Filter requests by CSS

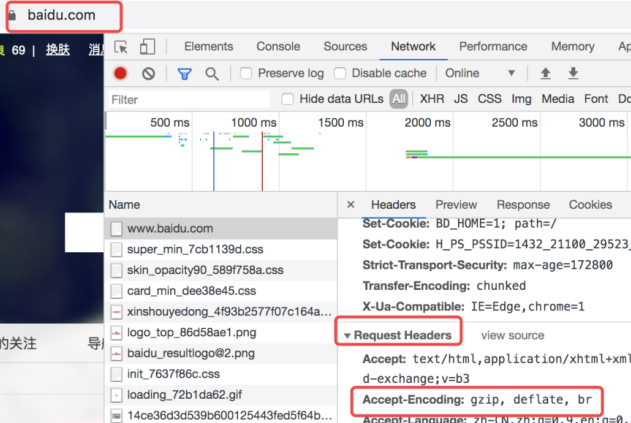point(489,99)
